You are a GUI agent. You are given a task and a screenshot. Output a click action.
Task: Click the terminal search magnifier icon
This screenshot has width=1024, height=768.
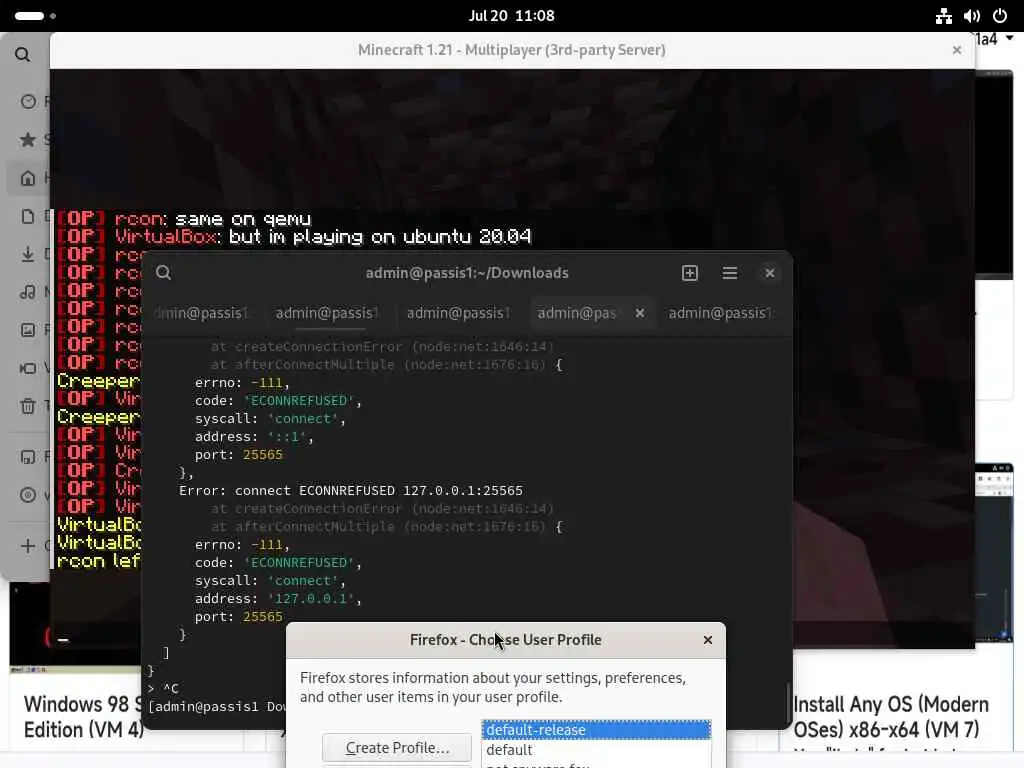163,273
